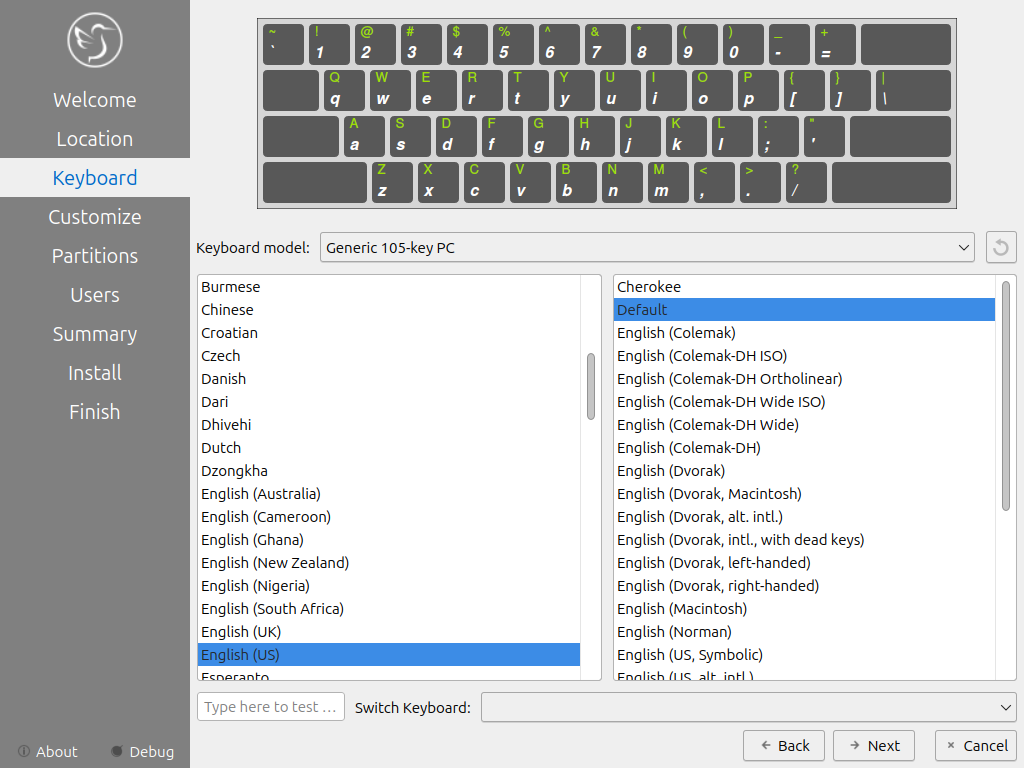Open the Switch Keyboard dropdown
The height and width of the screenshot is (768, 1024).
pos(748,707)
